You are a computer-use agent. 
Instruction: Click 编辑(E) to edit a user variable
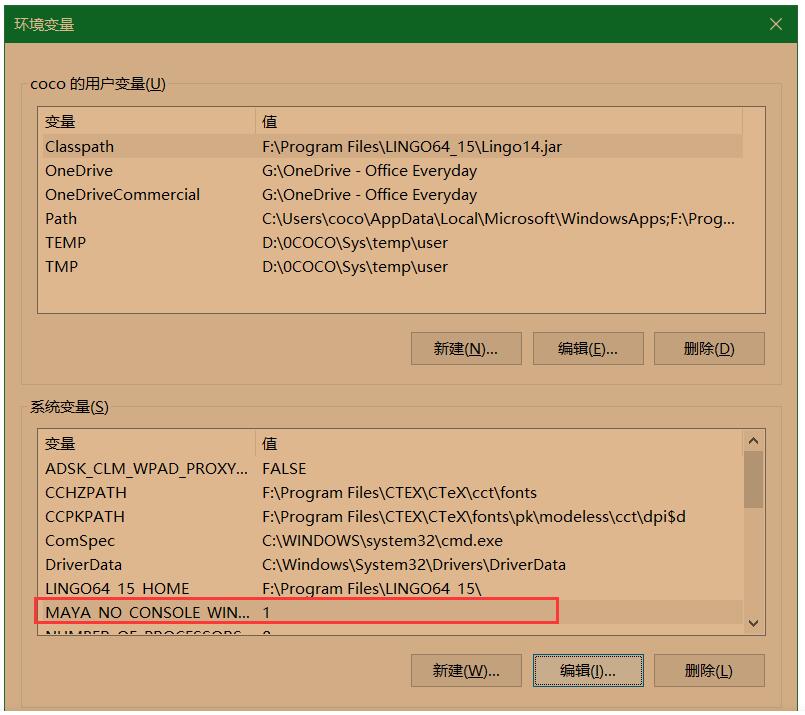588,348
